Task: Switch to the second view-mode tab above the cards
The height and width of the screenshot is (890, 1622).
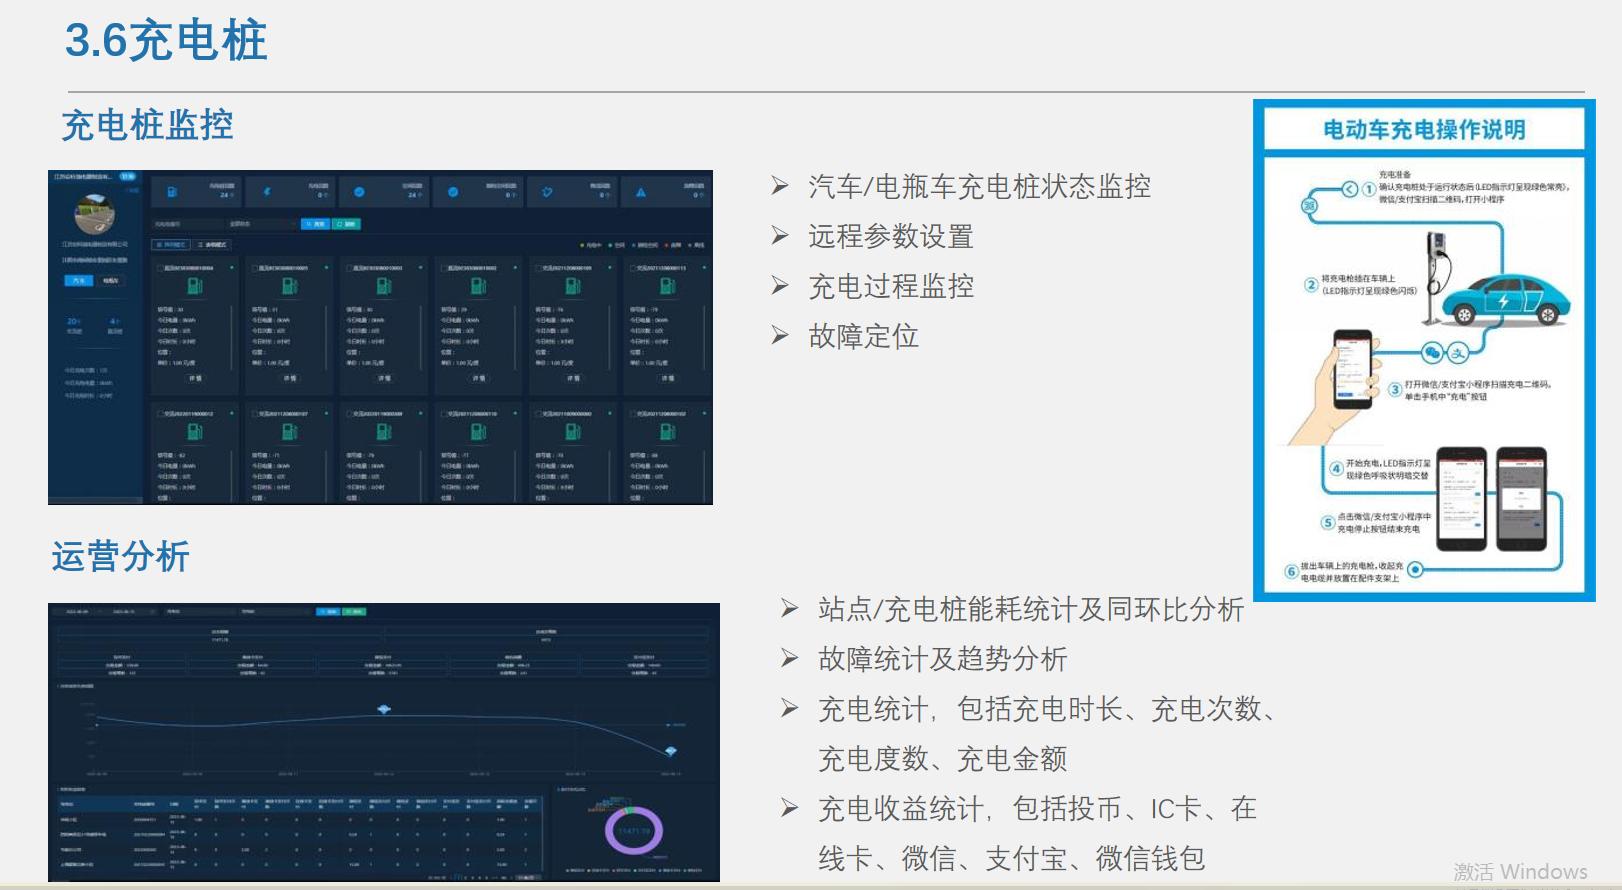Action: click(212, 244)
